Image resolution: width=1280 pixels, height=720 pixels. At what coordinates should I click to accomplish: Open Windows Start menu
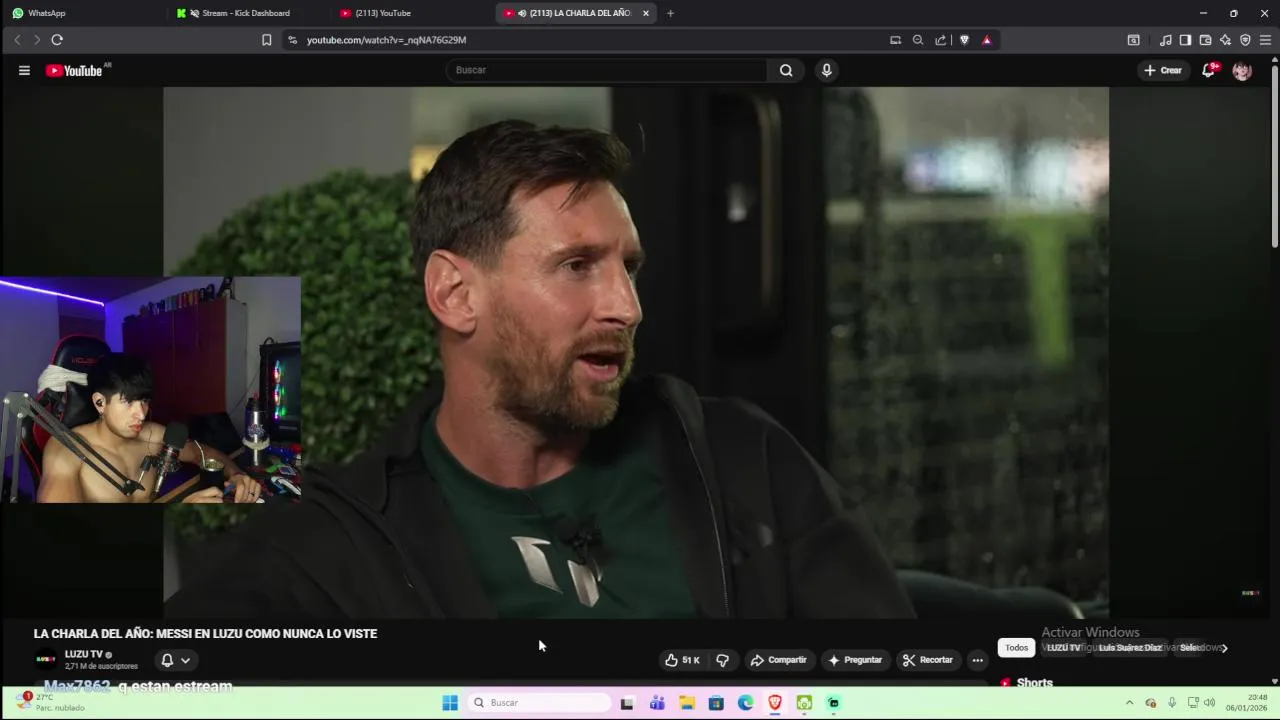pyautogui.click(x=450, y=703)
